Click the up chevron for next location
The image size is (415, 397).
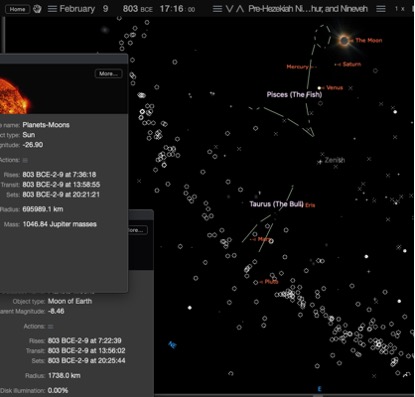pos(240,9)
